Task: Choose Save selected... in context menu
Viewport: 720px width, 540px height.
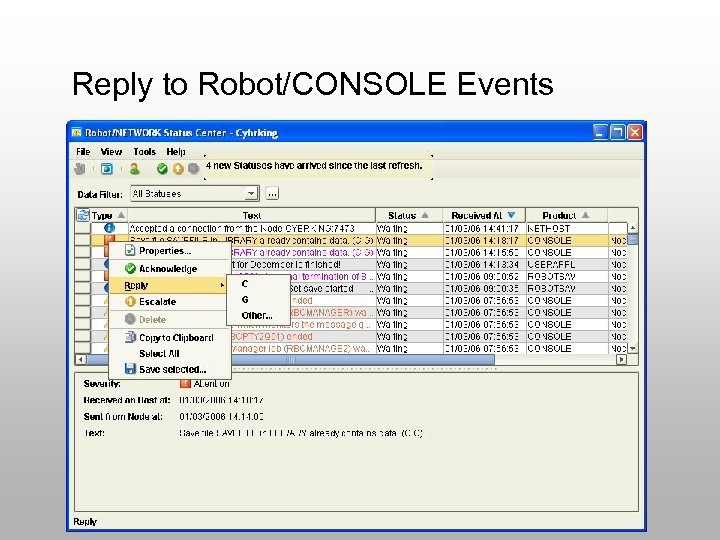Action: [170, 369]
